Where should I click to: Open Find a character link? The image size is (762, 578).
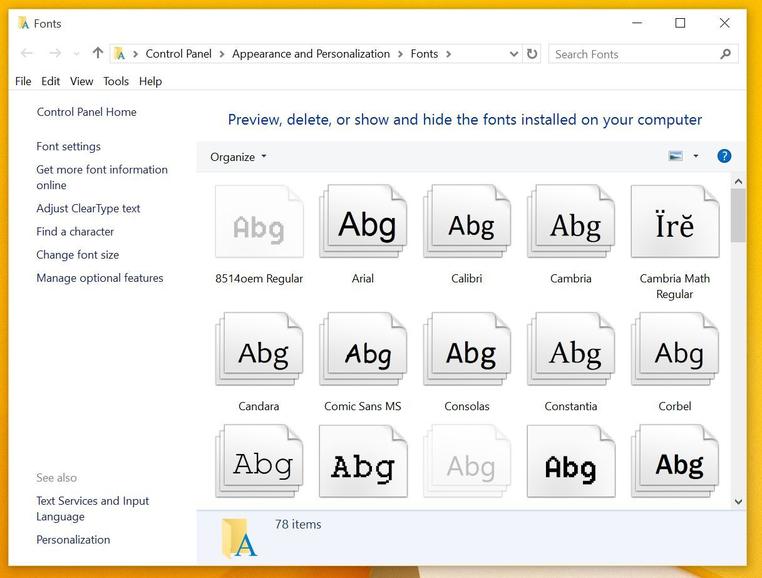coord(75,231)
